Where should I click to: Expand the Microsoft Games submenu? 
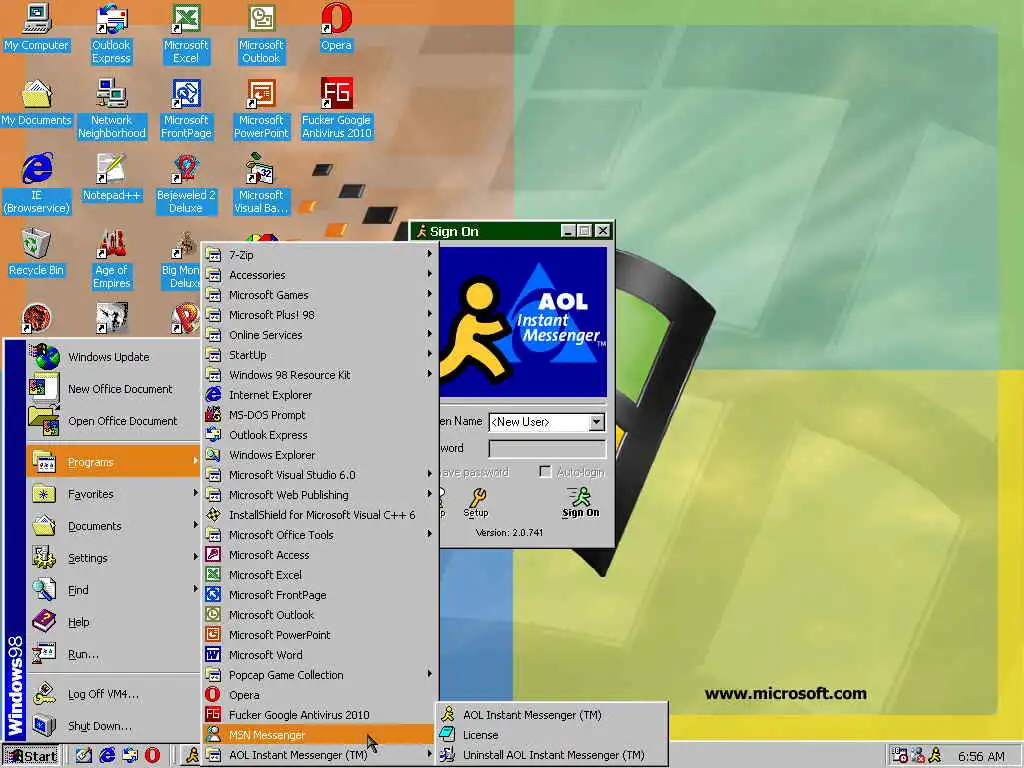[x=319, y=295]
